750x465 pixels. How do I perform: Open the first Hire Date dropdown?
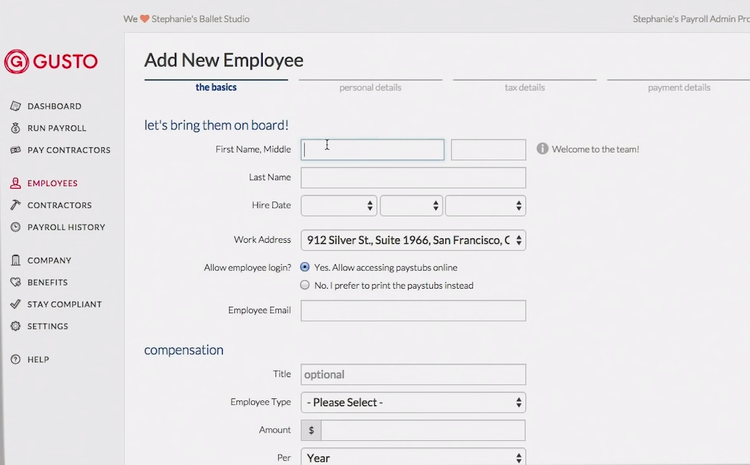pos(338,205)
